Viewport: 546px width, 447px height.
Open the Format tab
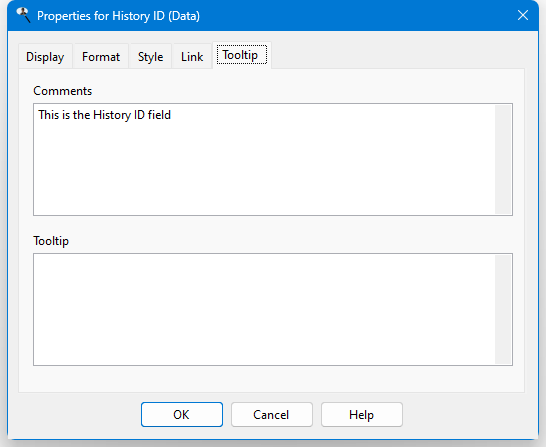coord(101,56)
